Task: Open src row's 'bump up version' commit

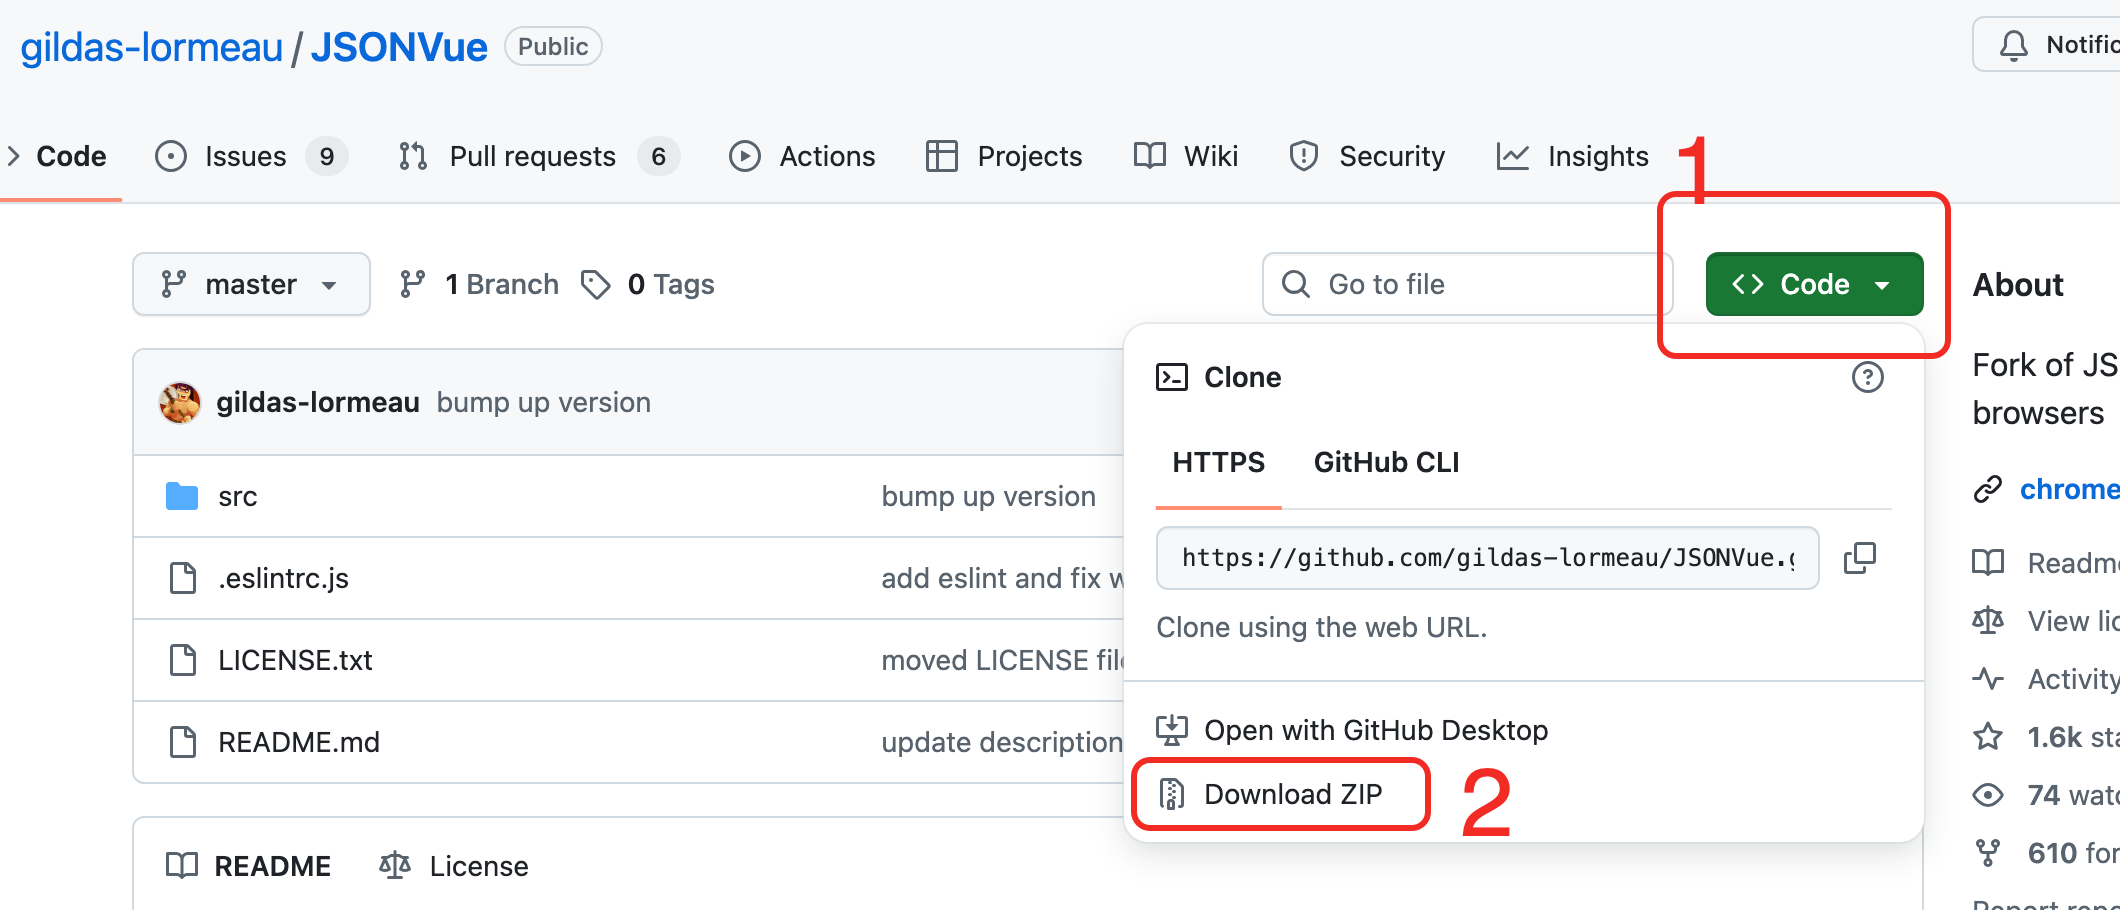Action: (989, 496)
